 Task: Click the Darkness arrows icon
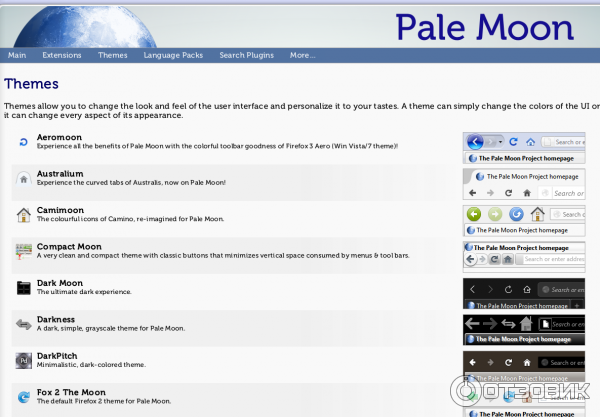23,324
